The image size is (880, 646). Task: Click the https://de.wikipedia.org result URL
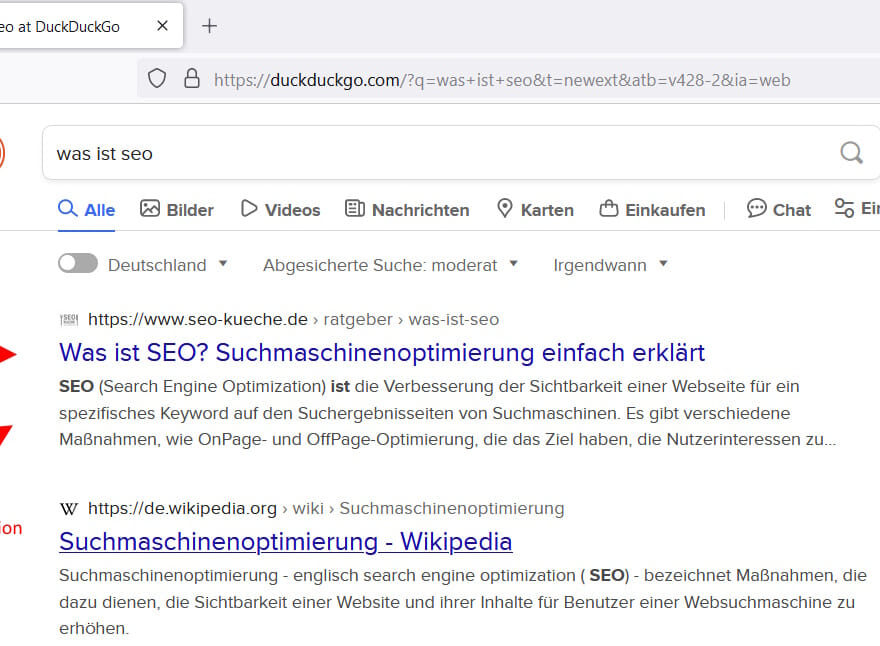point(182,508)
